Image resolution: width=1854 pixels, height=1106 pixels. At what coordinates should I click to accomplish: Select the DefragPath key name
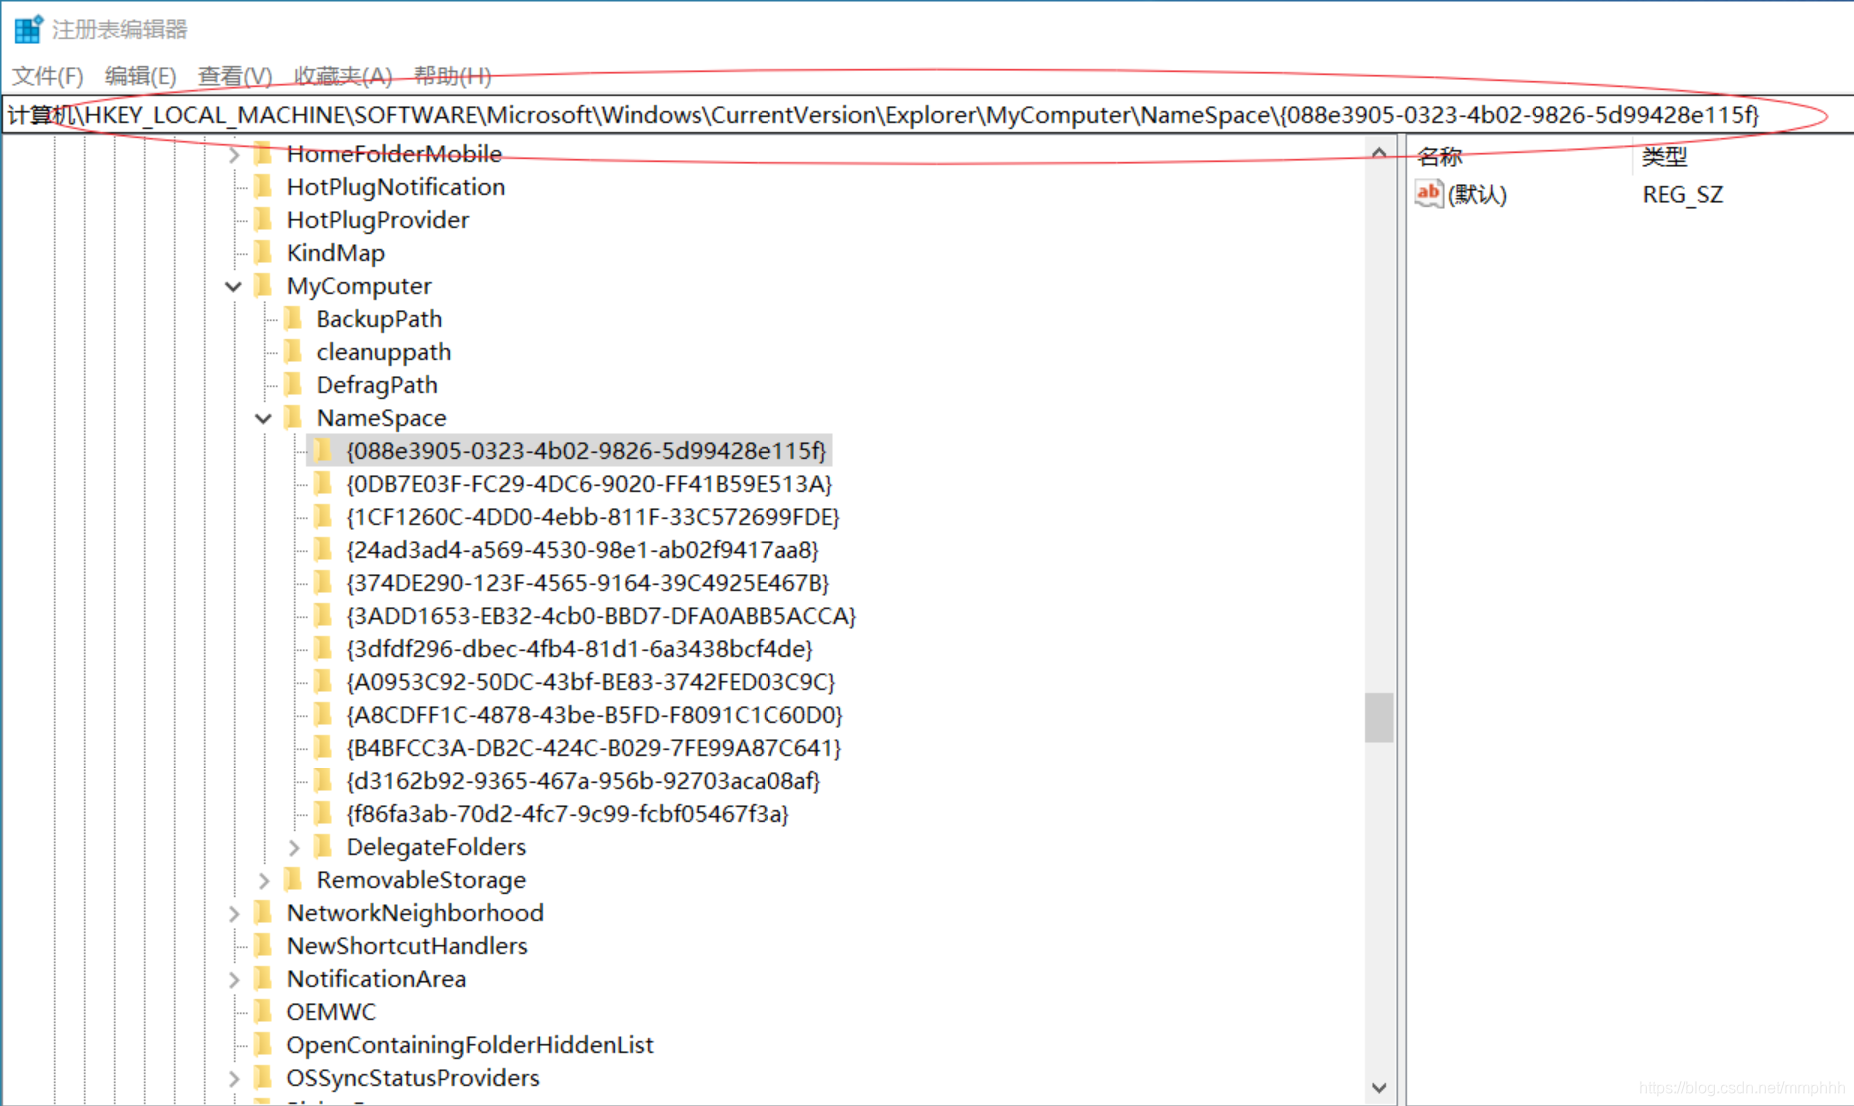[x=377, y=385]
